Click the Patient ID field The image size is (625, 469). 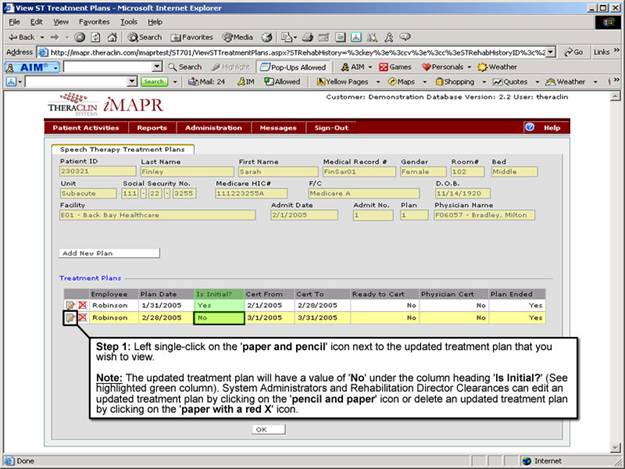[x=97, y=171]
